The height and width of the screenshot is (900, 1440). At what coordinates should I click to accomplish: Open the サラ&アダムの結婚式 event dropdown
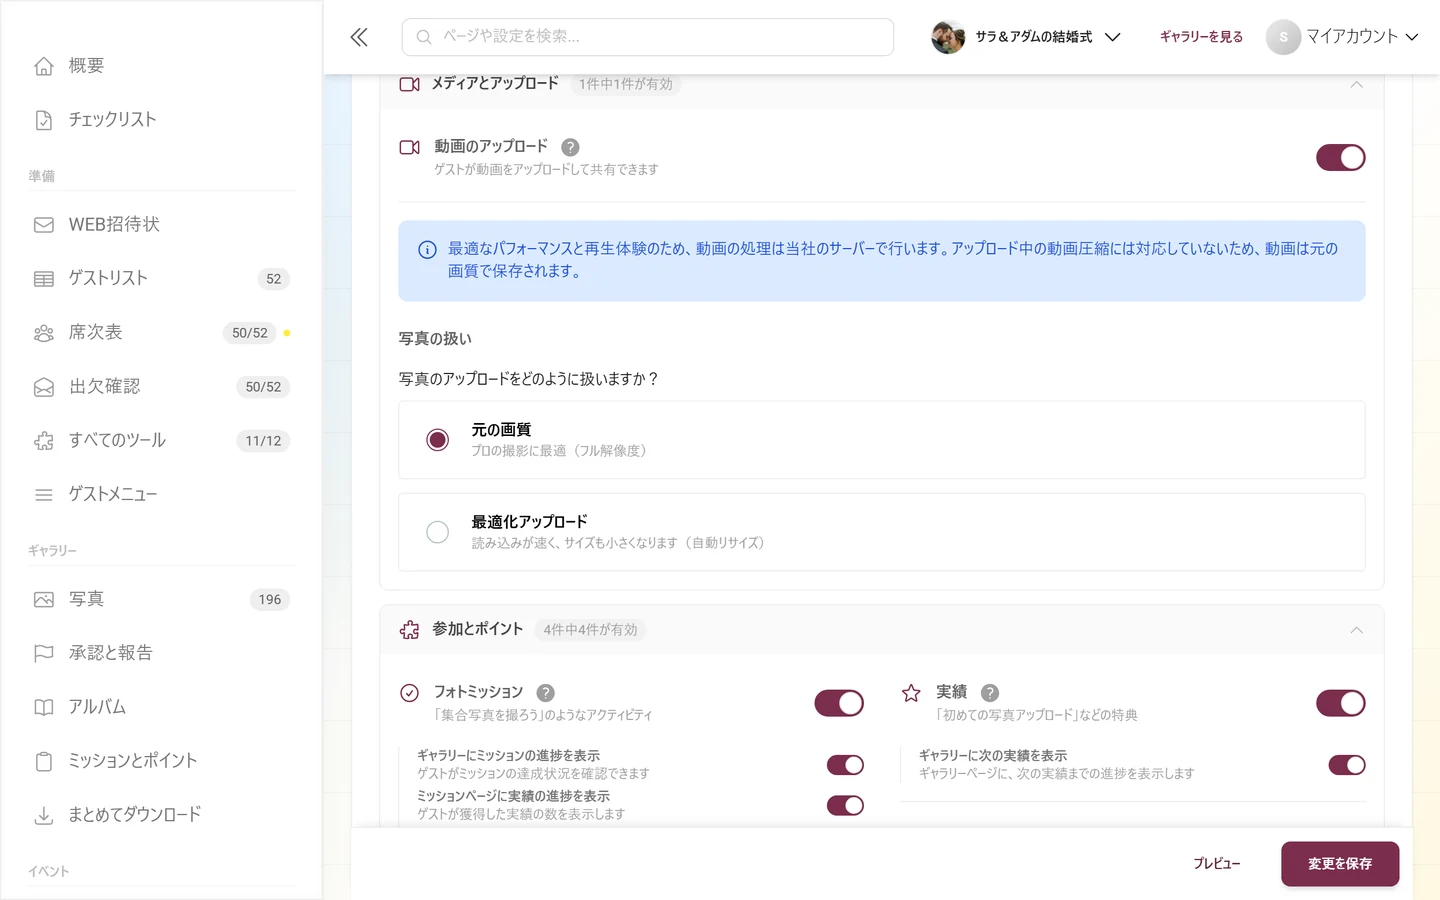[x=1026, y=37]
